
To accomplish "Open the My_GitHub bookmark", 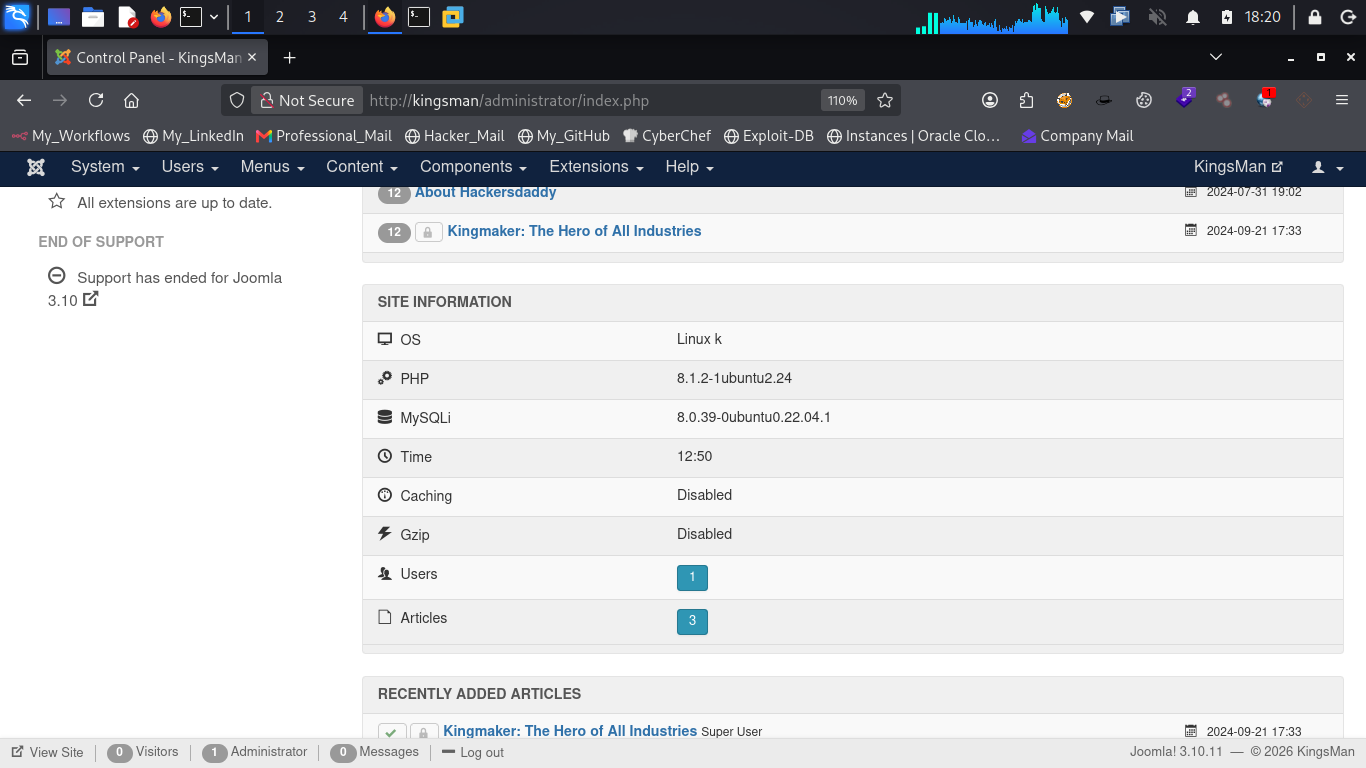I will tap(563, 136).
